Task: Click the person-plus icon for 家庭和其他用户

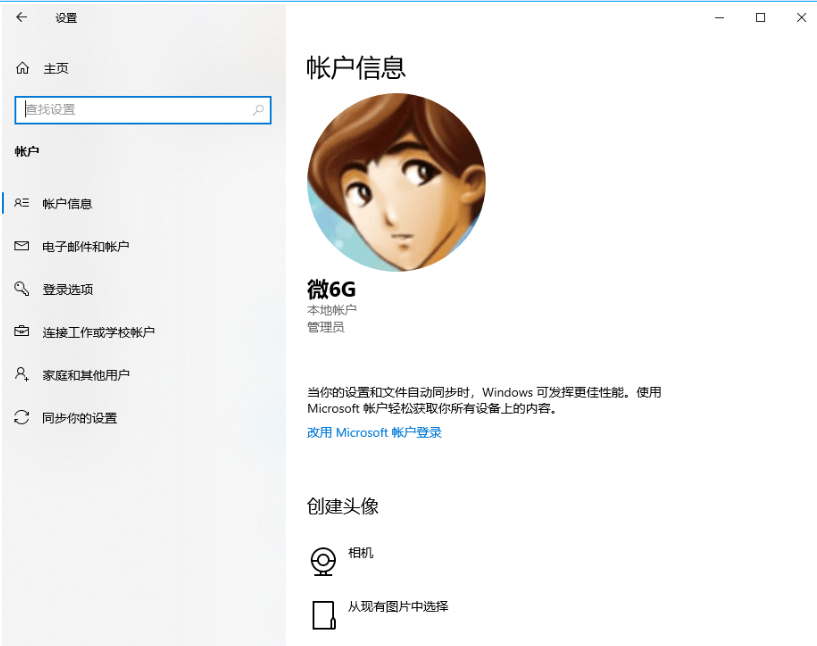Action: [21, 374]
